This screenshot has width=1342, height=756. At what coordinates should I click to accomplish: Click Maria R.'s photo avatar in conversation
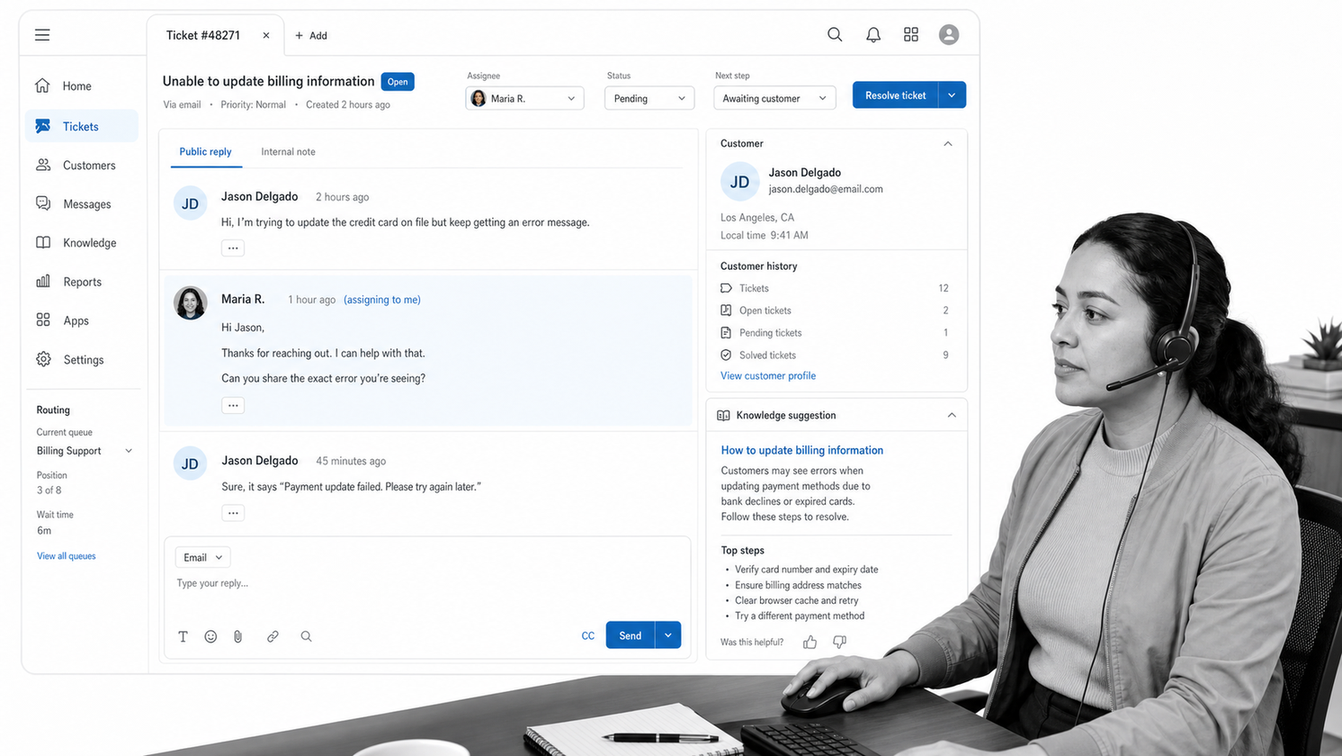coord(190,303)
